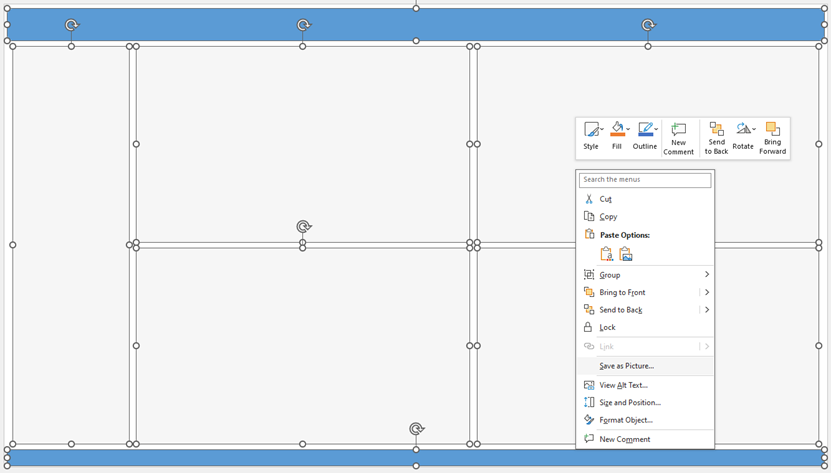Paste using destination theme icon
This screenshot has height=473, width=831.
tap(607, 255)
